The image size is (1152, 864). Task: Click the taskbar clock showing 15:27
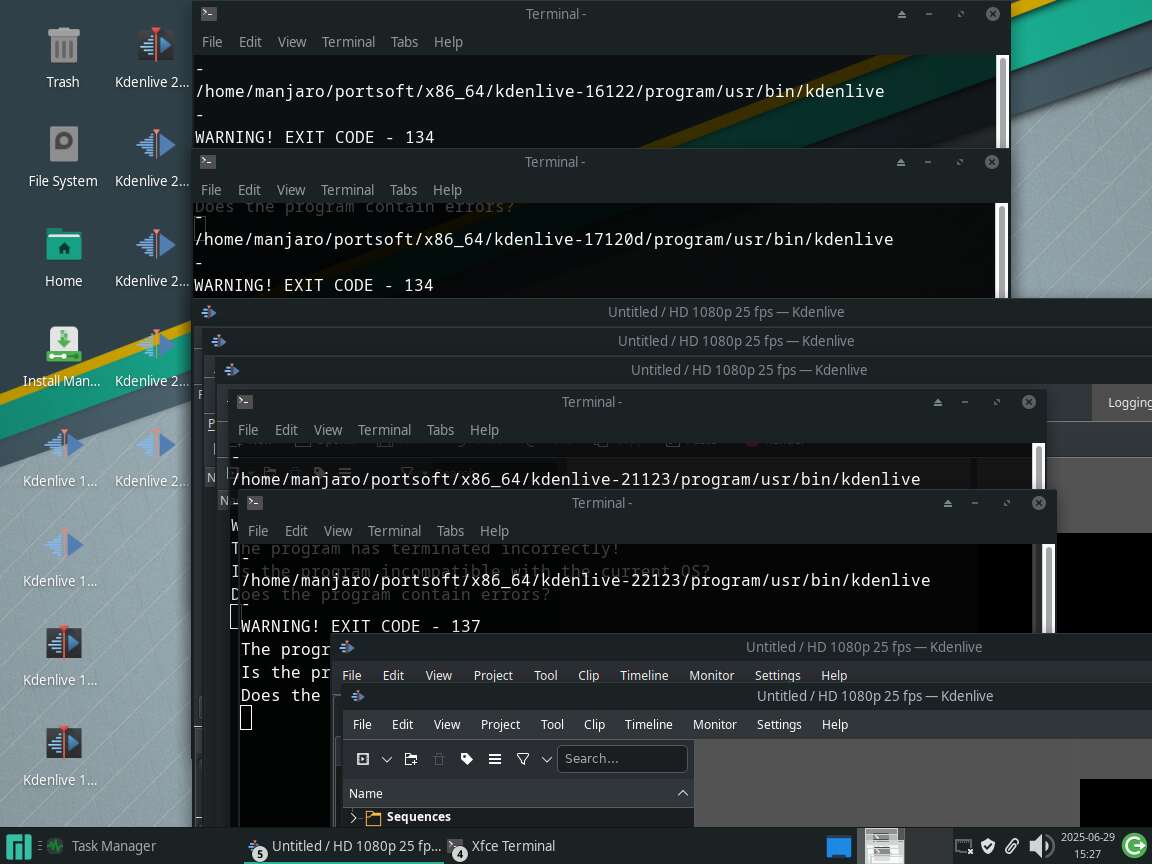click(x=1087, y=846)
